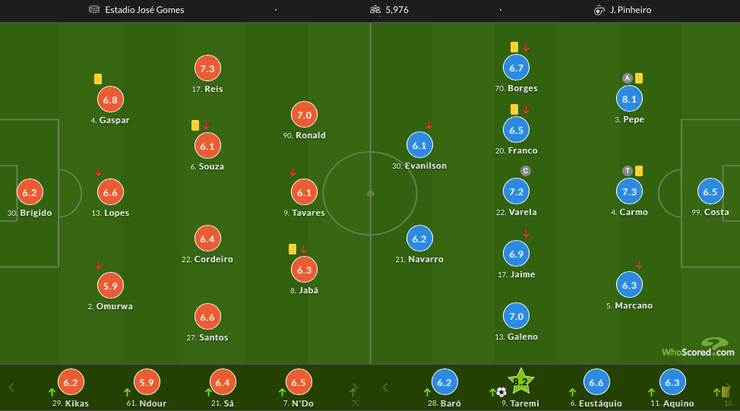The width and height of the screenshot is (740, 411).
Task: Click the attendance crowd icon next to 5,976
Action: click(x=375, y=10)
